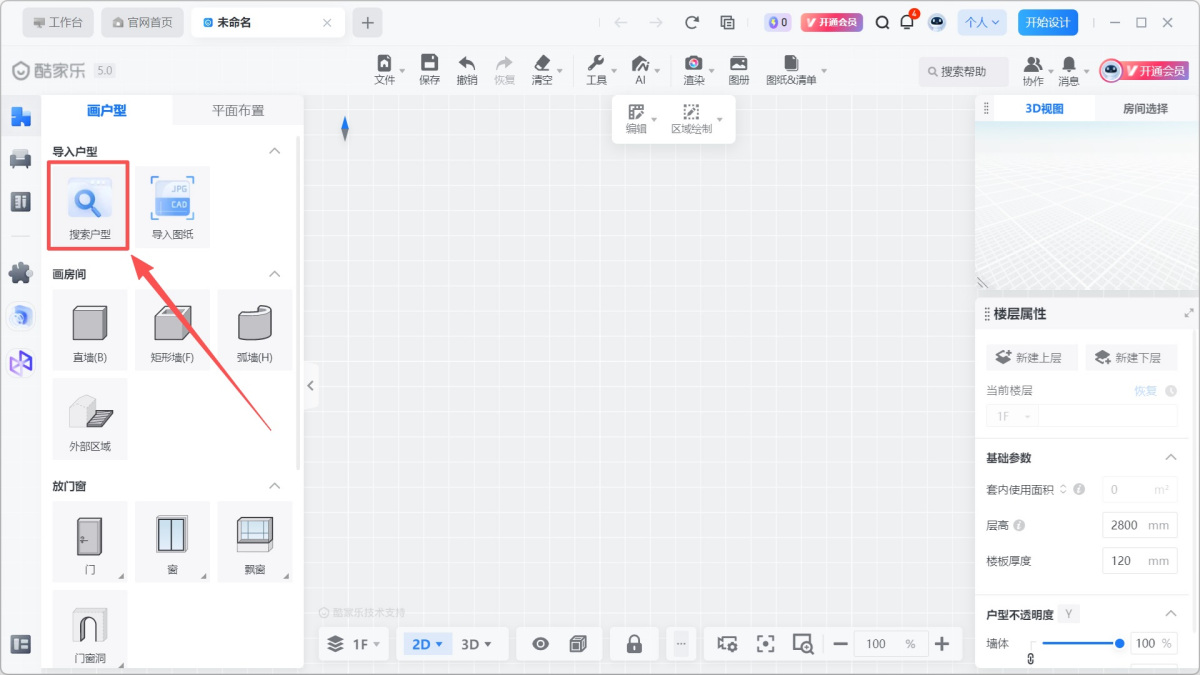Switch to the 房间选择 tab
Screen dimensions: 1200x675
coord(1145,109)
